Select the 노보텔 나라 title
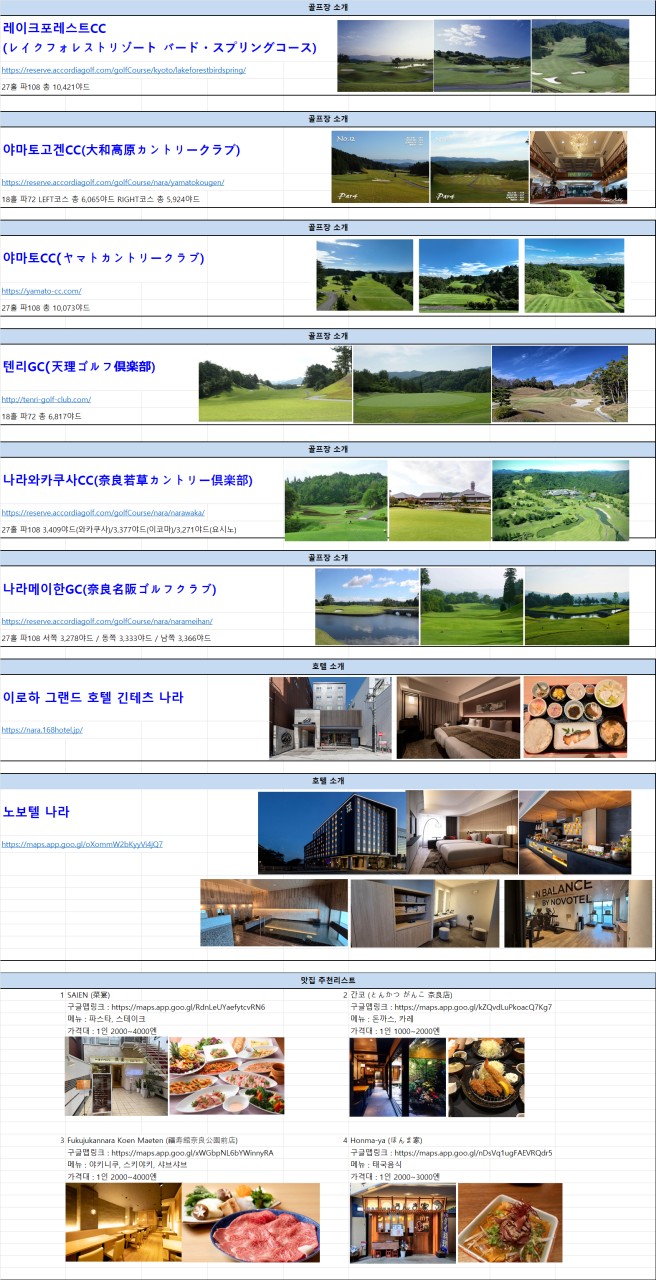 [x=36, y=811]
